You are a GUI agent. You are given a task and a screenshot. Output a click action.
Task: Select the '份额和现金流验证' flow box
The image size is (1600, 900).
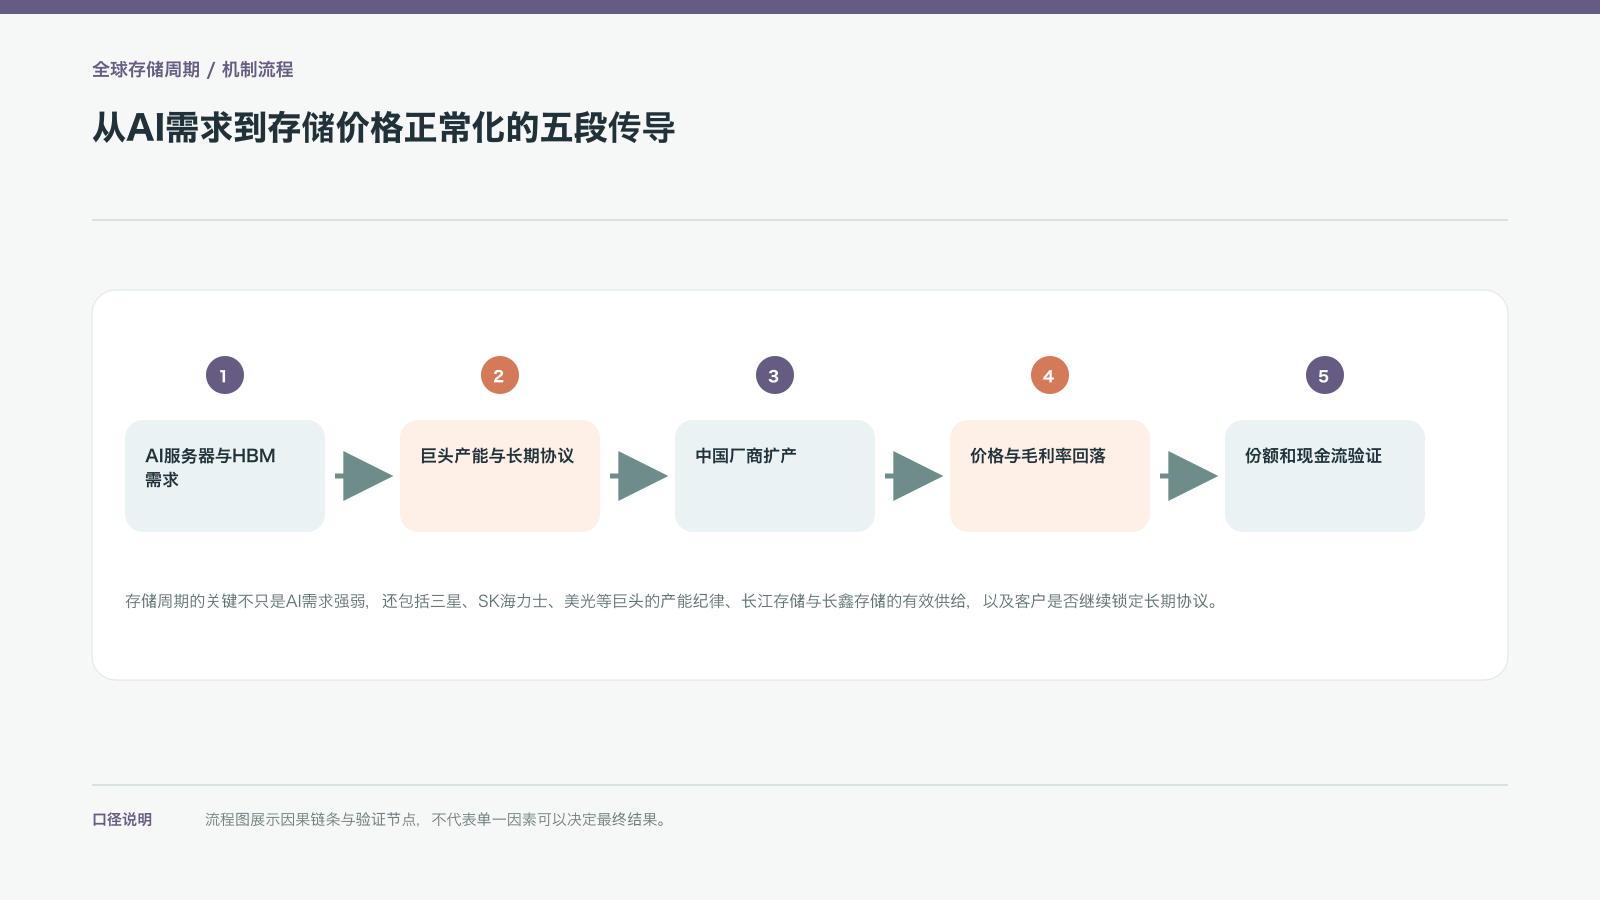1325,476
